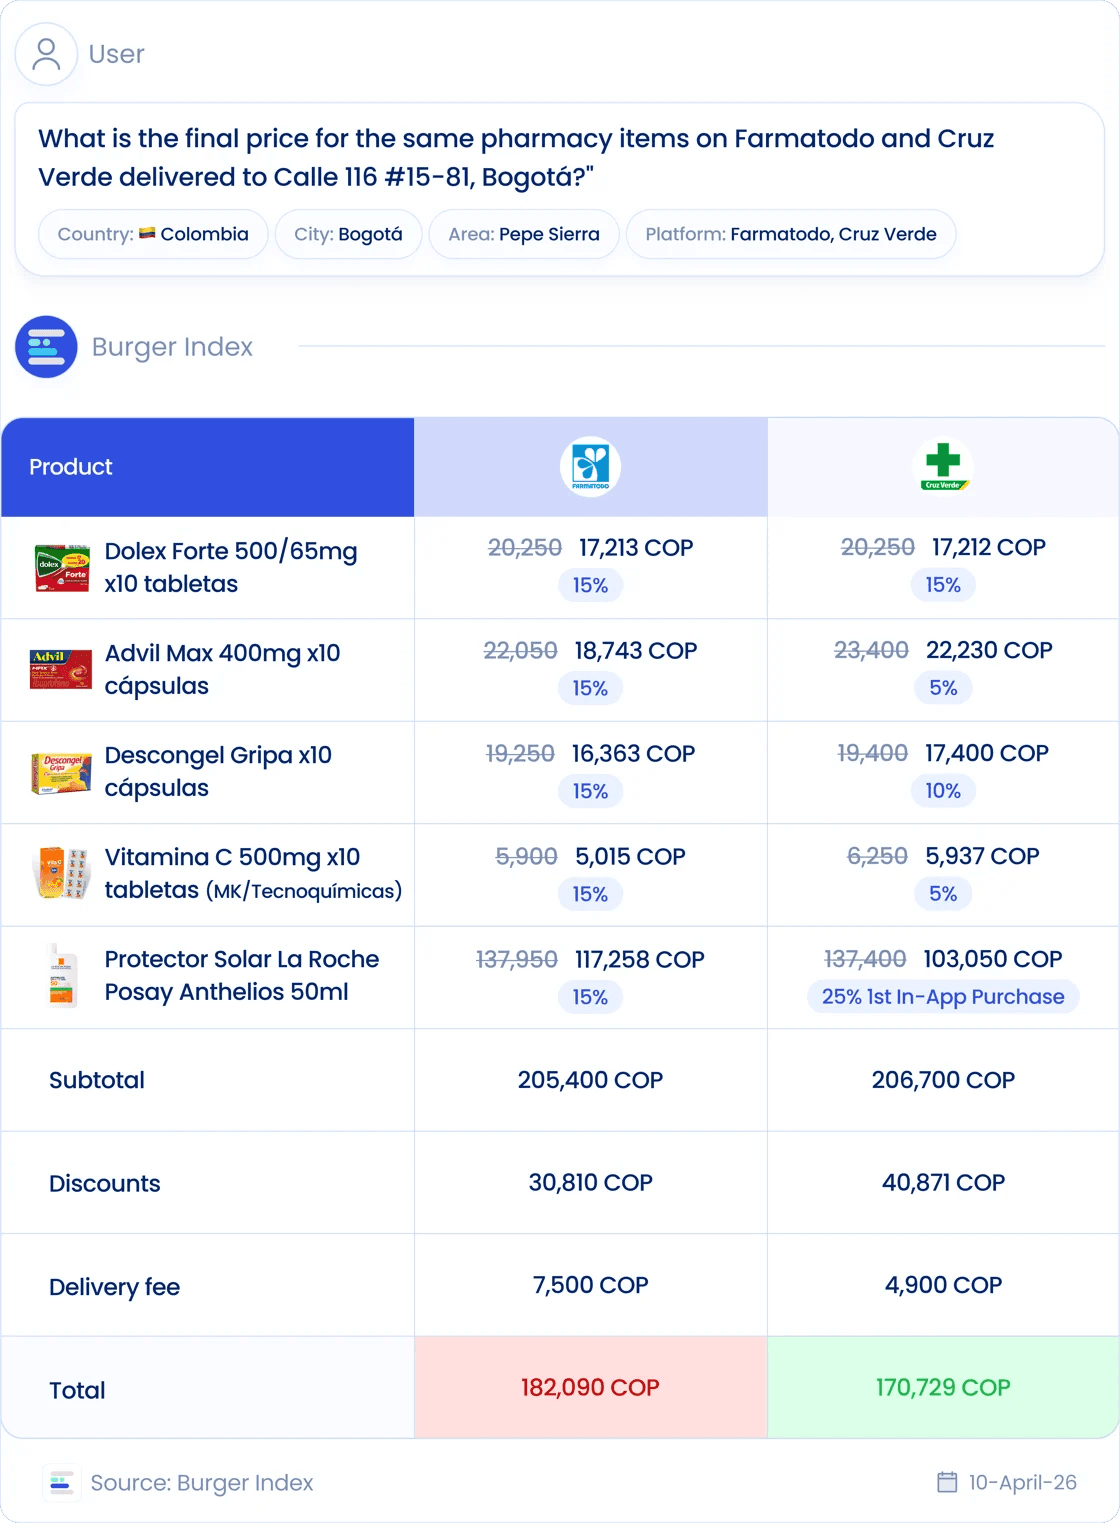Click the Vitamina C 500mg product name
The width and height of the screenshot is (1120, 1523).
(x=253, y=873)
